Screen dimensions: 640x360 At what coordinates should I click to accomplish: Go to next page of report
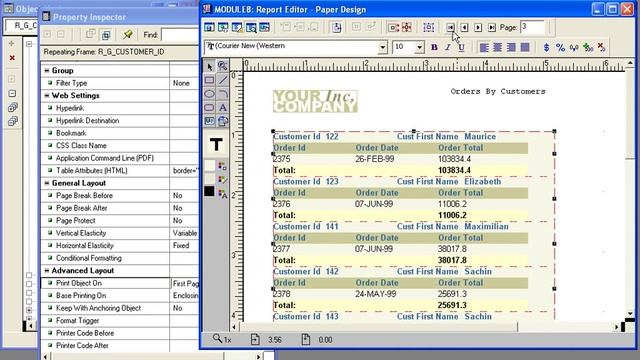pos(478,27)
